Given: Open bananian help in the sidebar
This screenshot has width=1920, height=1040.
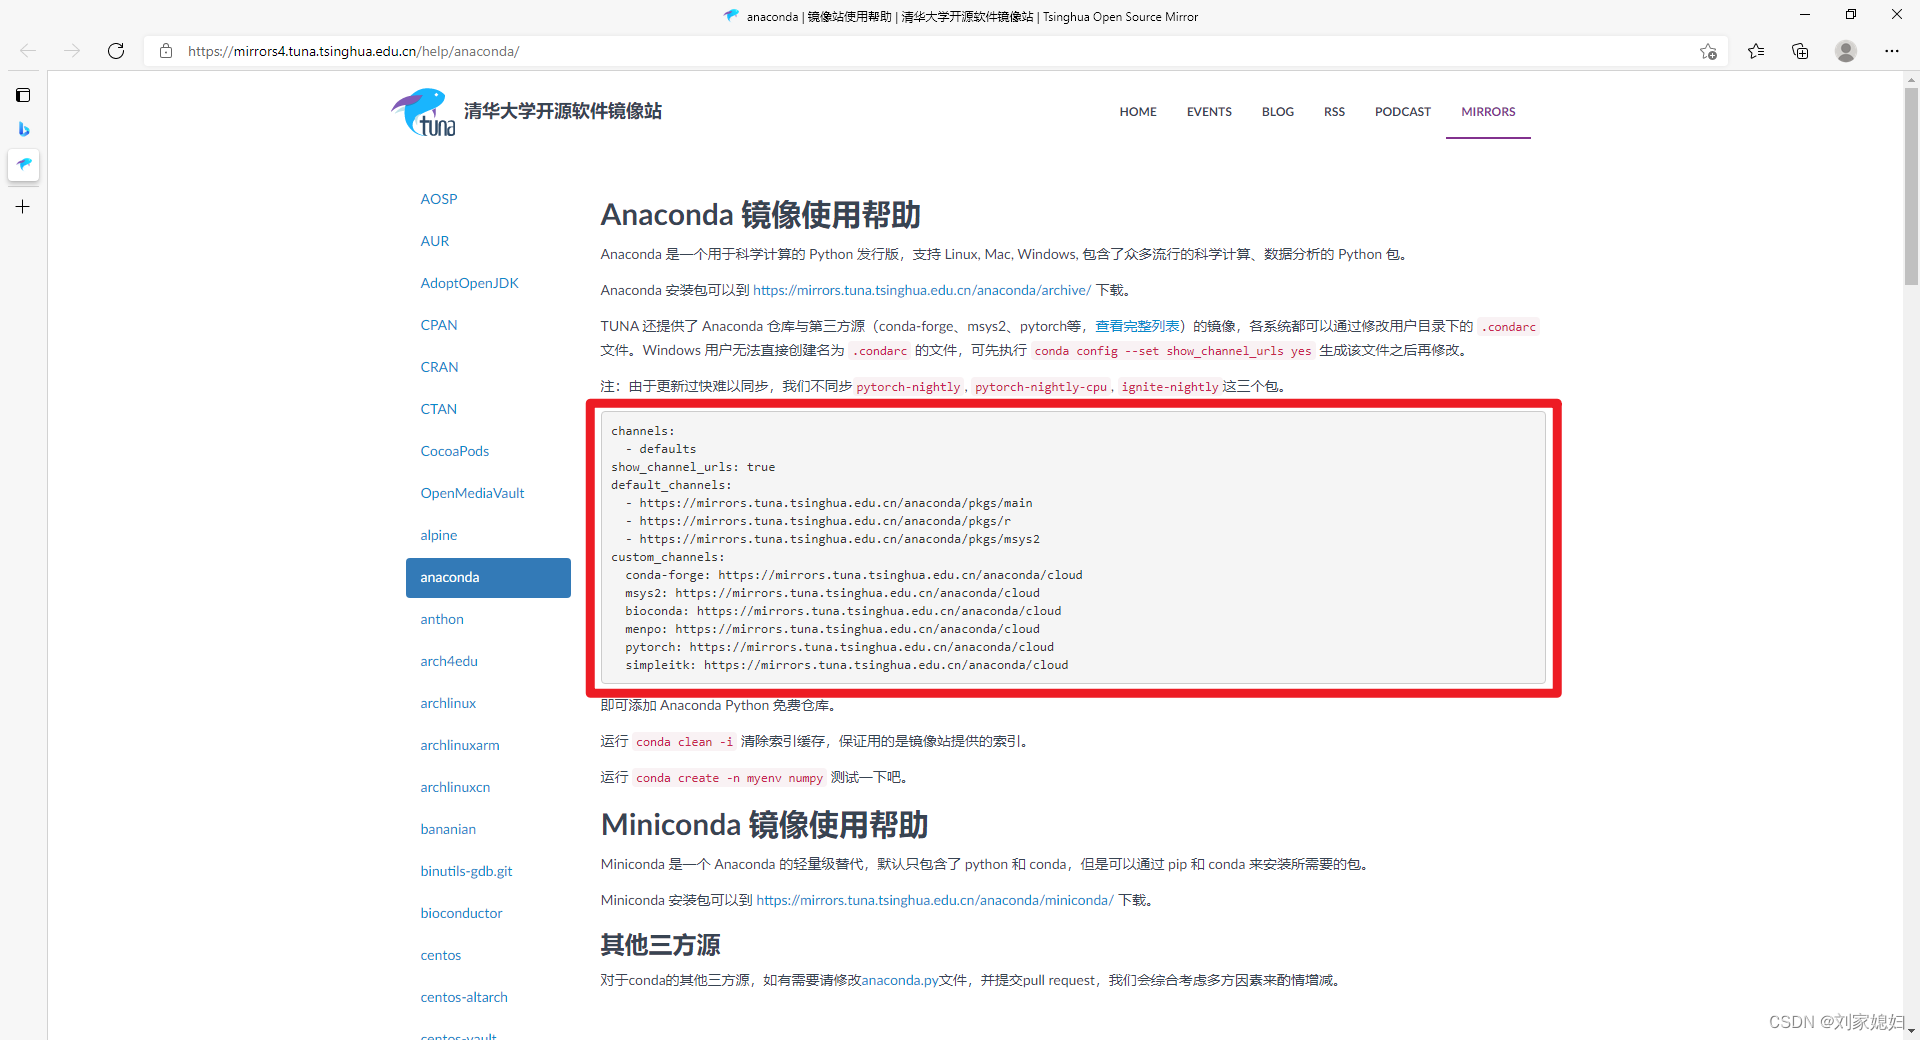Looking at the screenshot, I should pos(448,829).
